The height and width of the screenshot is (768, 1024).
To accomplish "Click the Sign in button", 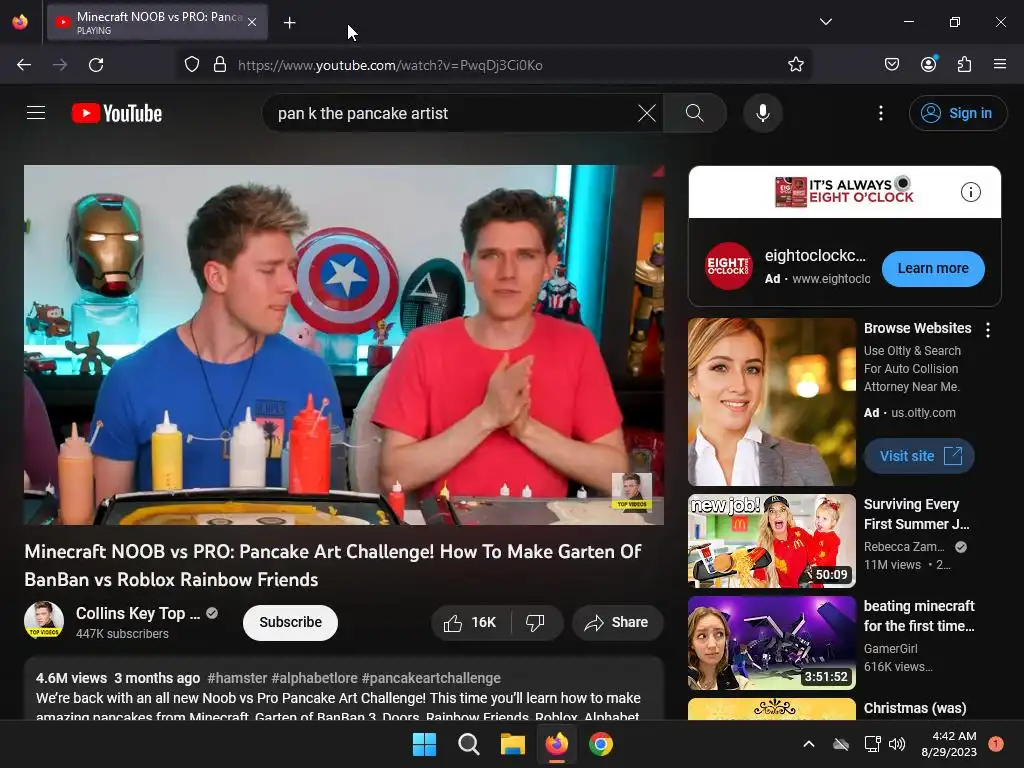I will tap(957, 113).
